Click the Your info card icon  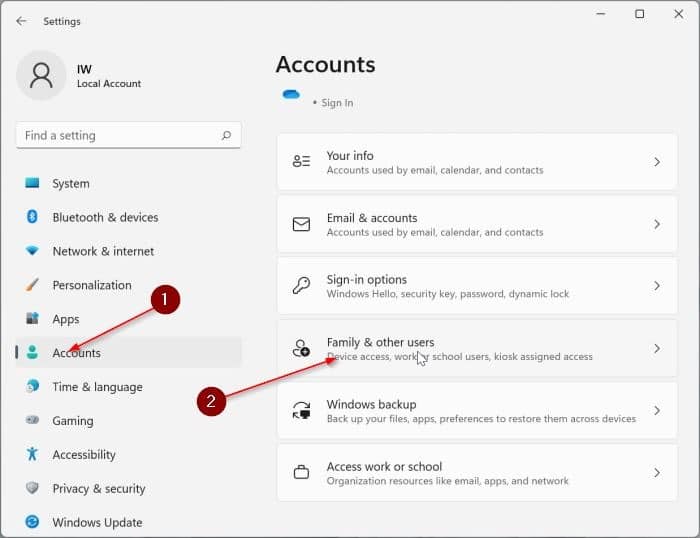pyautogui.click(x=301, y=161)
